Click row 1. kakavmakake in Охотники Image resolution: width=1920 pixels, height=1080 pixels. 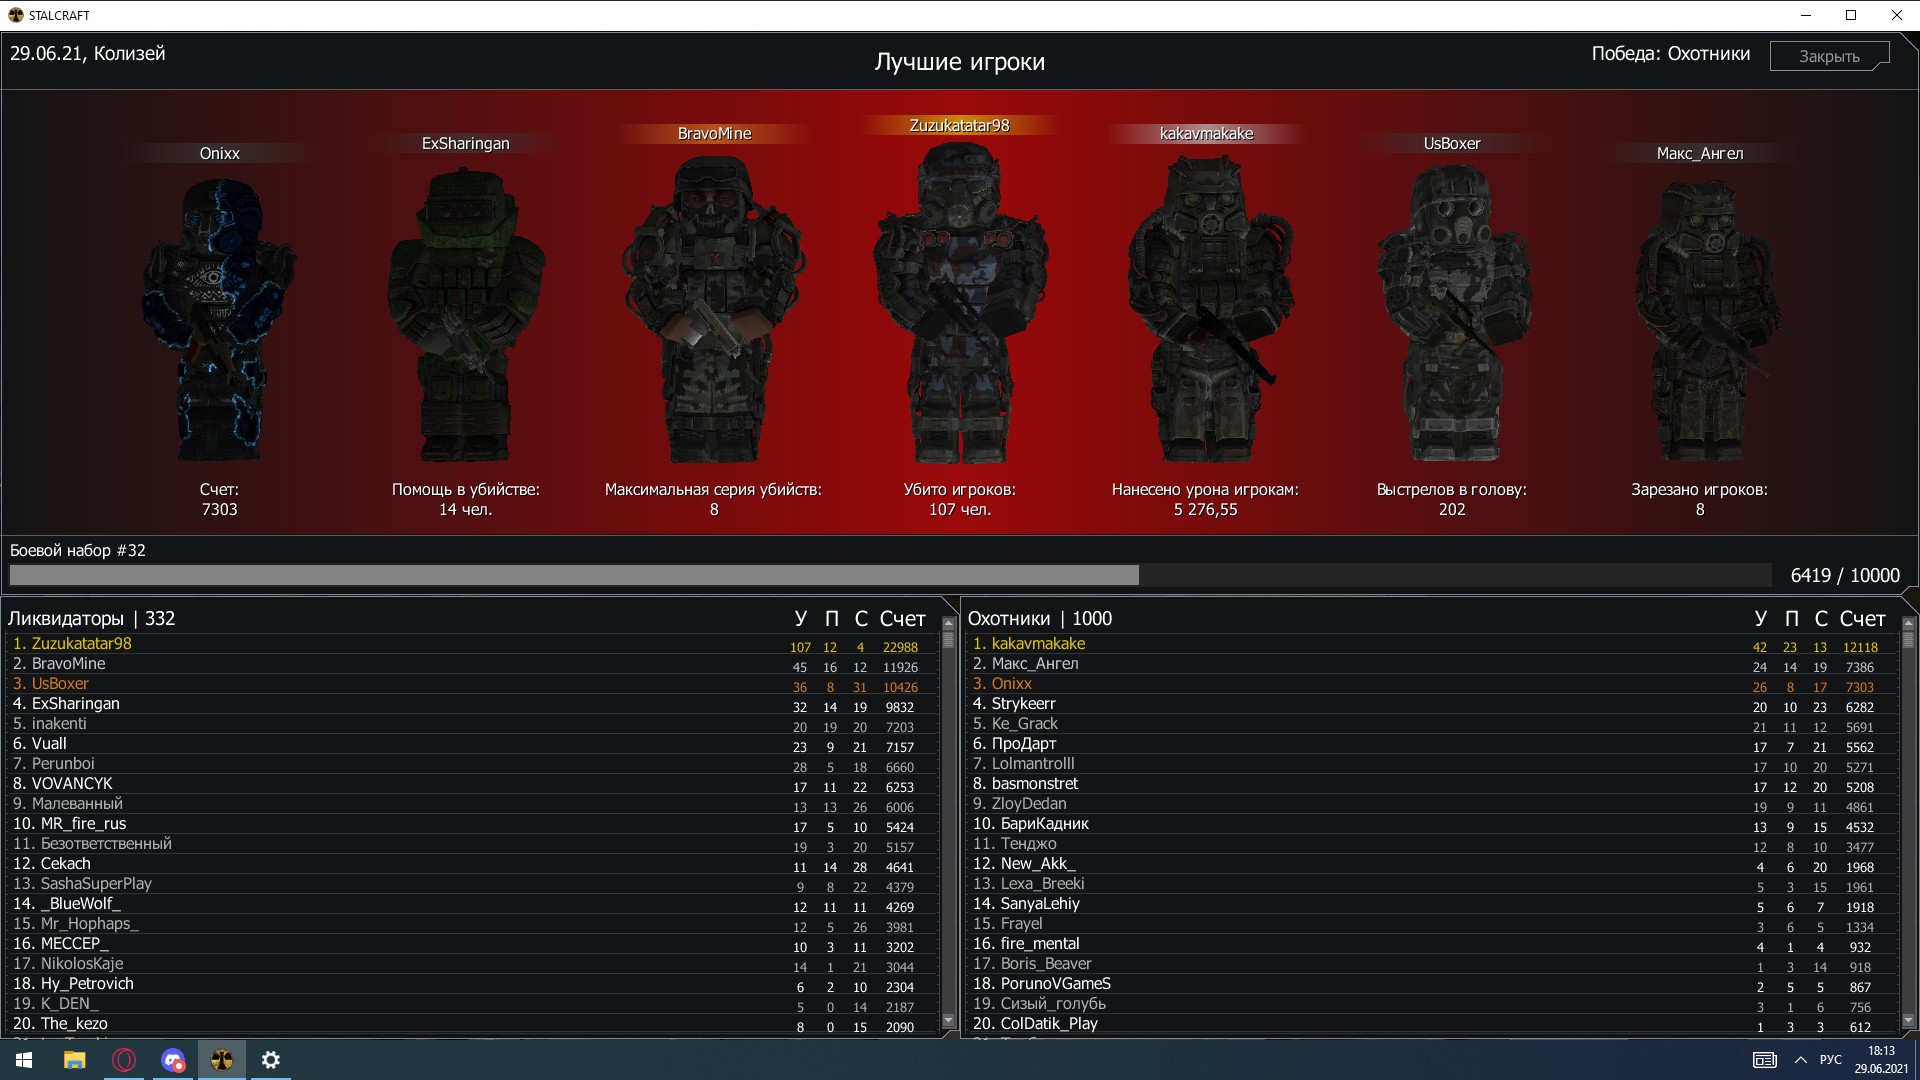pos(1433,644)
